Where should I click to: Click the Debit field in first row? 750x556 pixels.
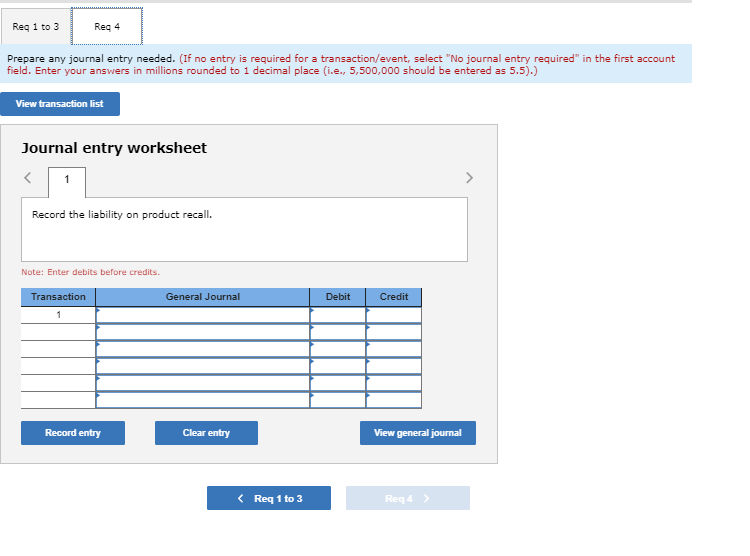tap(338, 315)
